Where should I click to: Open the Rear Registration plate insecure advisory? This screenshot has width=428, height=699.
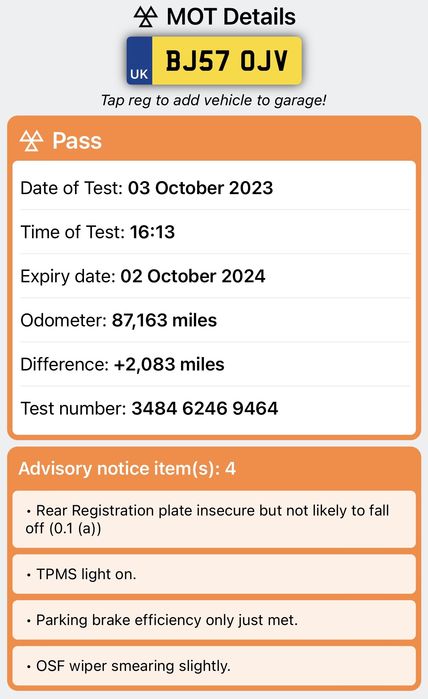pyautogui.click(x=214, y=519)
